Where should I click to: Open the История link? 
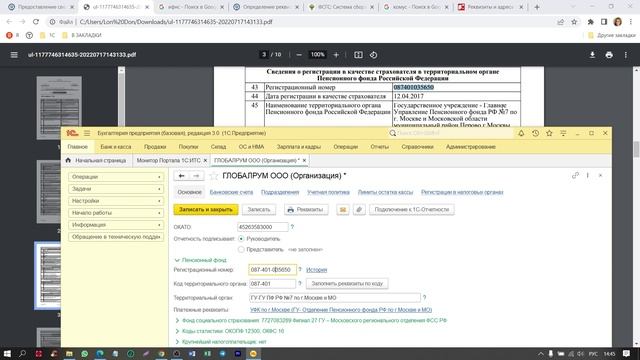point(317,270)
